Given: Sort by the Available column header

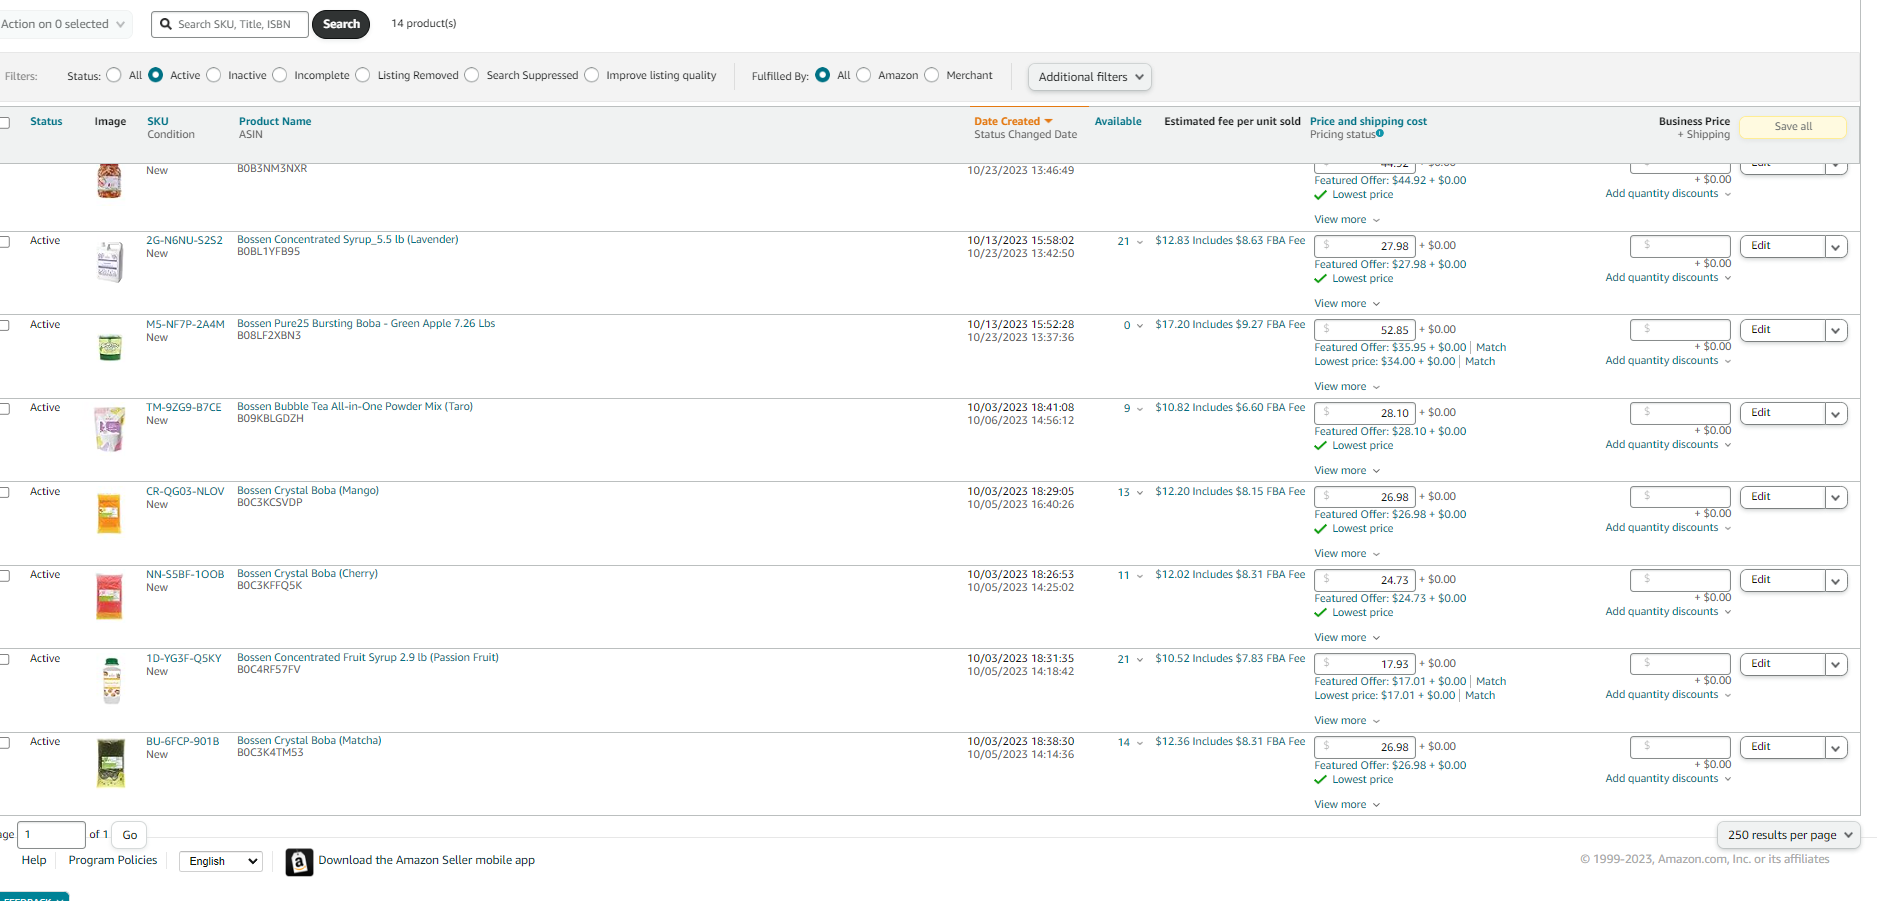Looking at the screenshot, I should [1118, 121].
